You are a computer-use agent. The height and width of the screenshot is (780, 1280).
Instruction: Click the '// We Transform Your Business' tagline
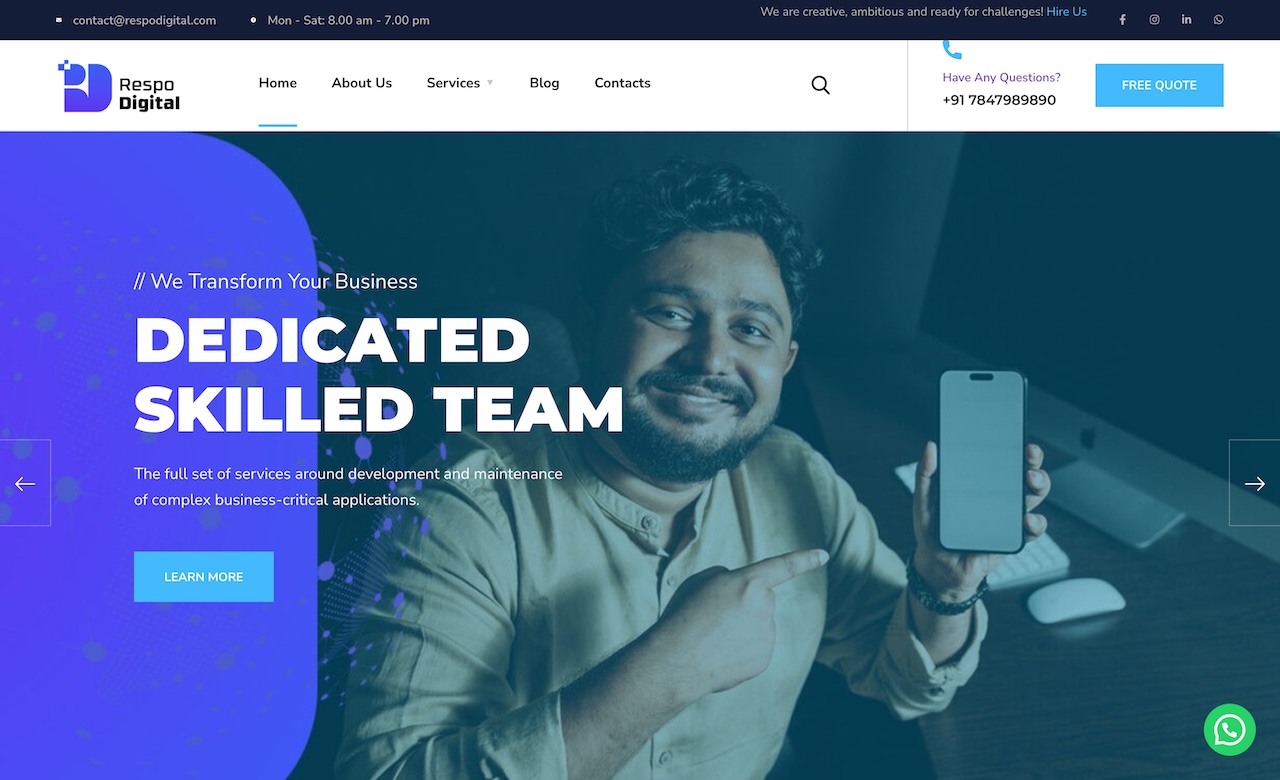pos(276,281)
